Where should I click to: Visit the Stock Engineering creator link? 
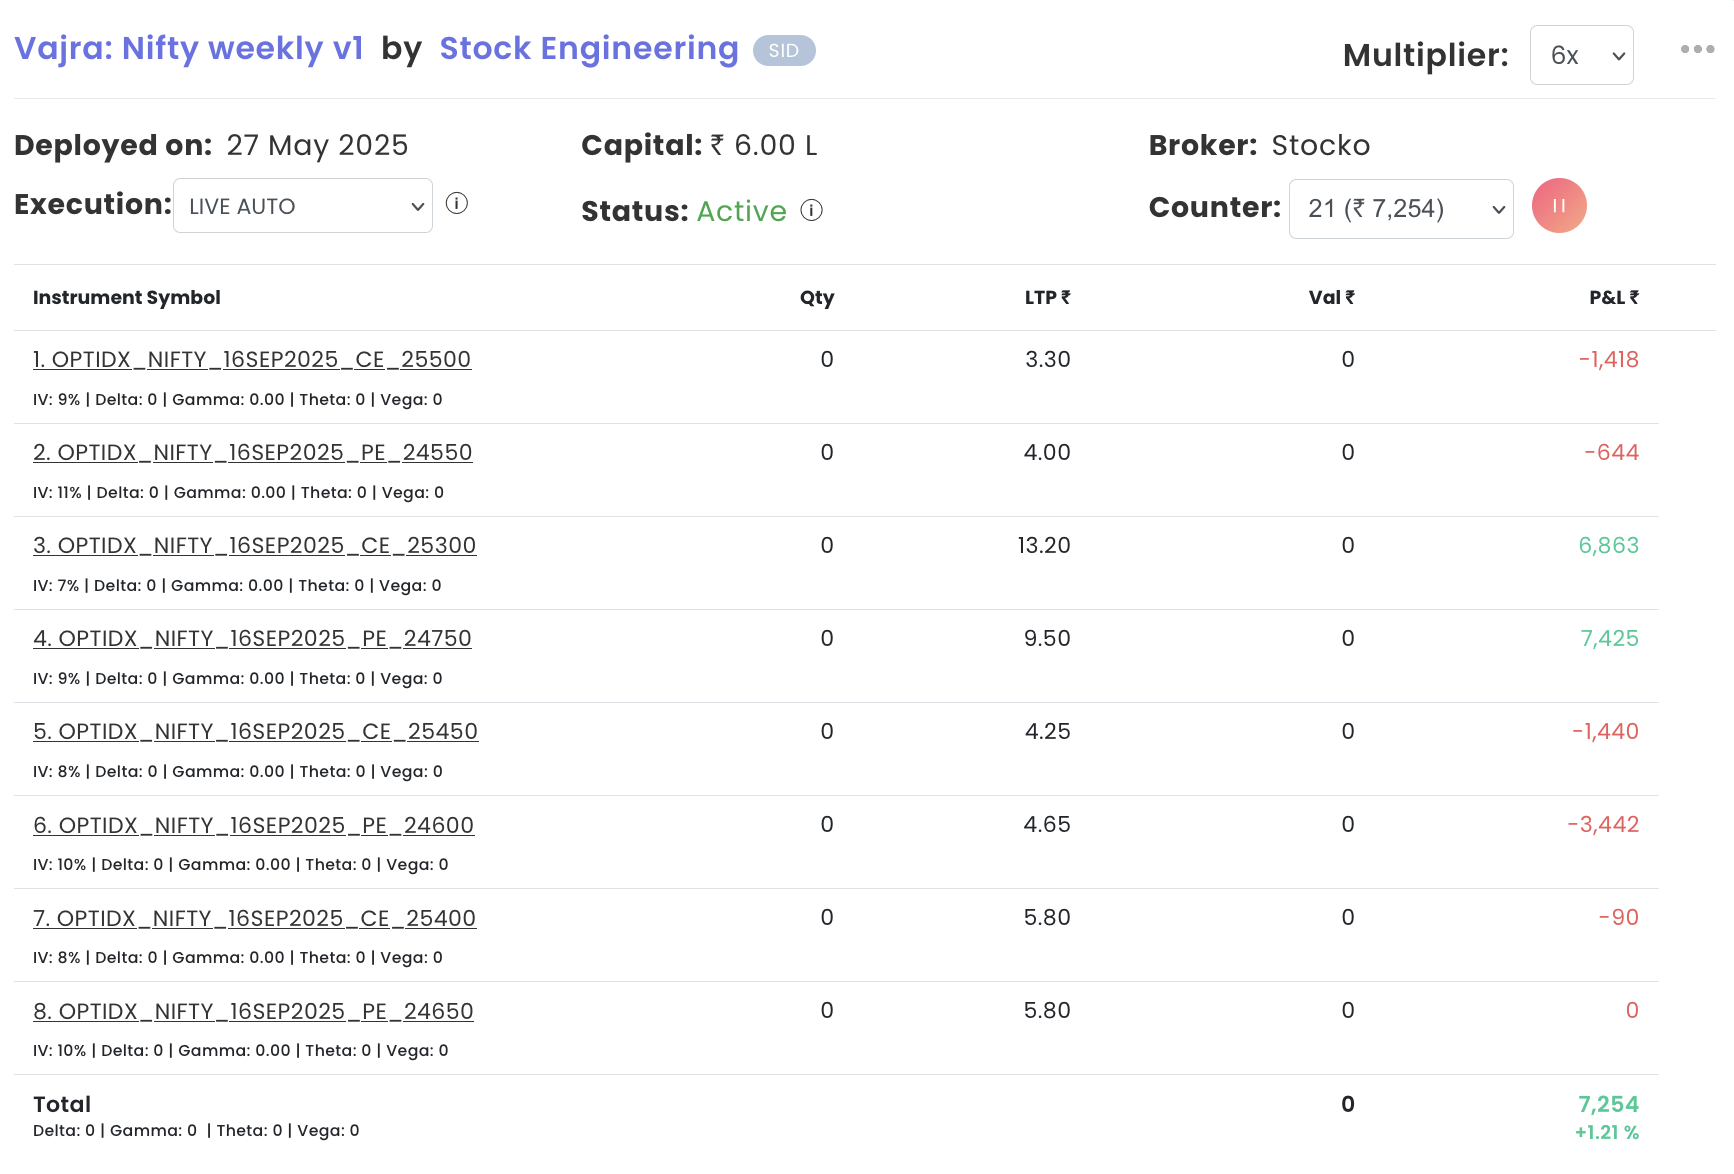(x=588, y=49)
